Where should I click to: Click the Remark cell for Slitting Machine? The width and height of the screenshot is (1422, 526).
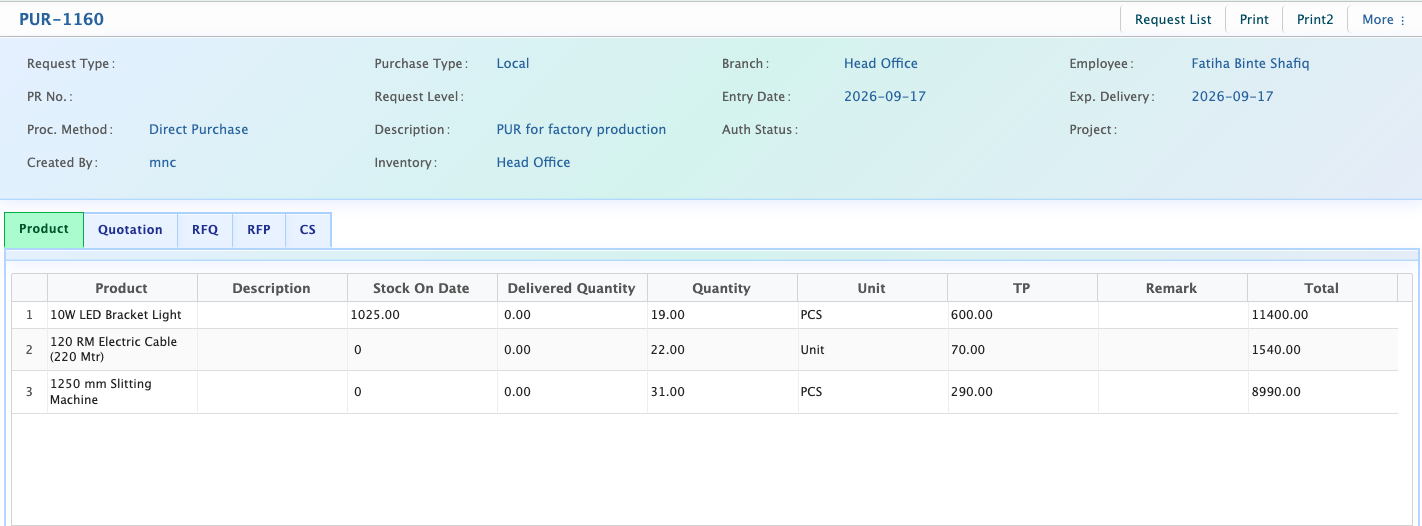tap(1172, 392)
